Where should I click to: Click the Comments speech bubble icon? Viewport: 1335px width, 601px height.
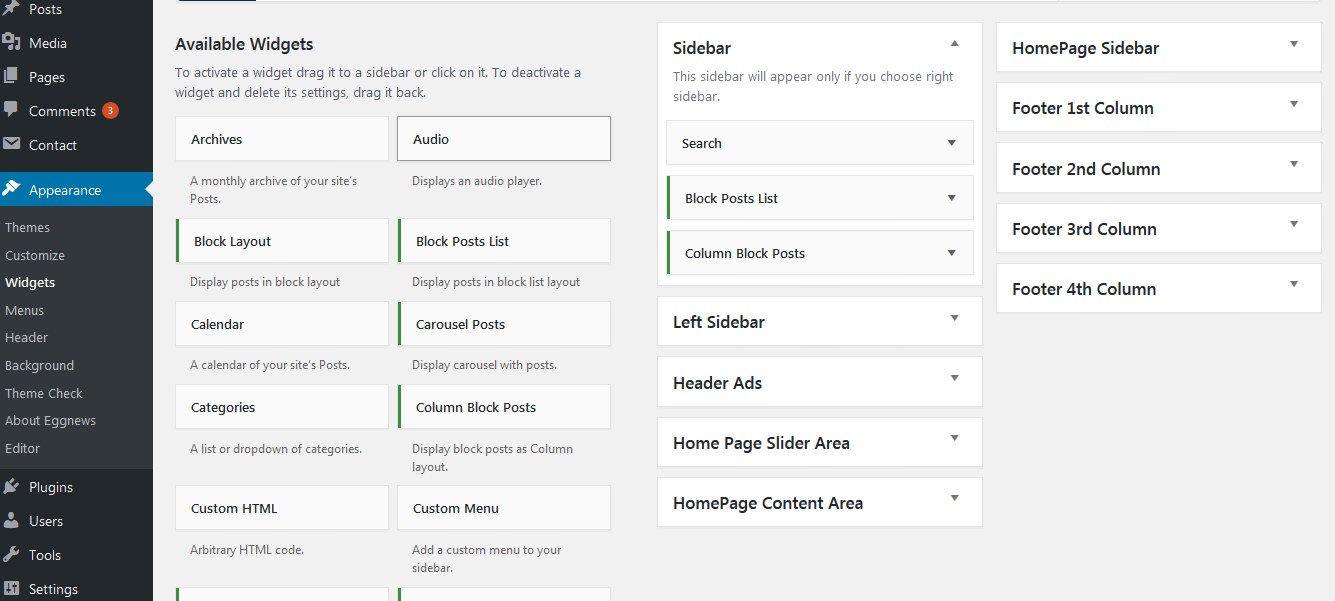click(12, 110)
